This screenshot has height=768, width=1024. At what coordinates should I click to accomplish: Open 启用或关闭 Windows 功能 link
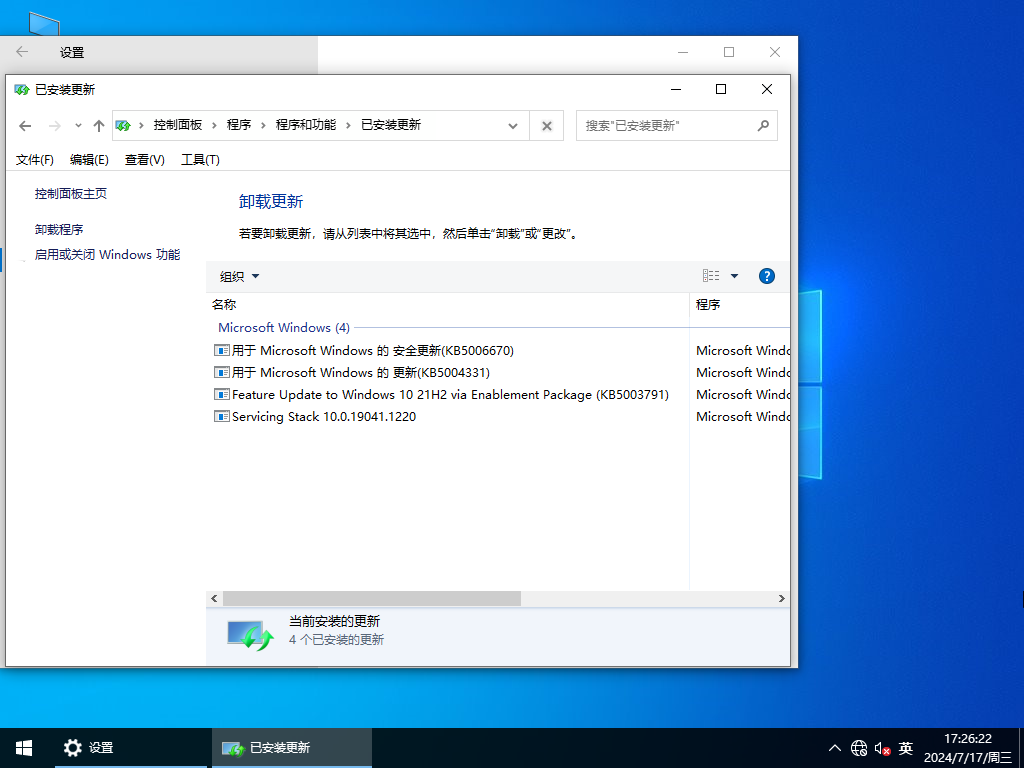pyautogui.click(x=108, y=254)
